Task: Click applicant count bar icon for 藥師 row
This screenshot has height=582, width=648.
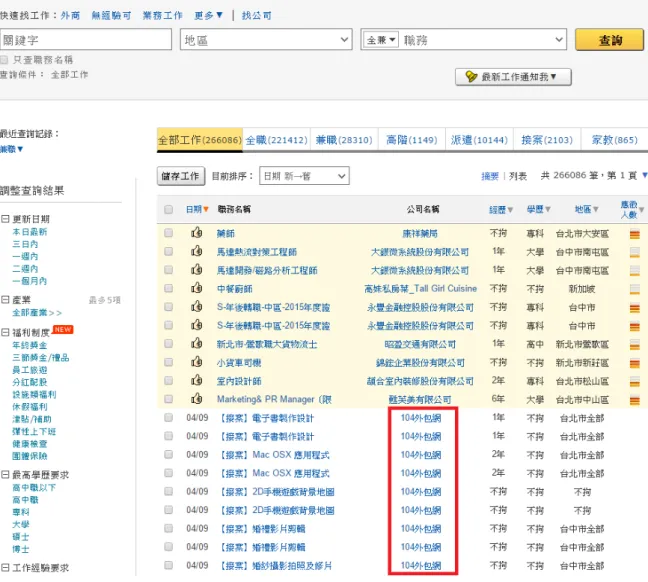Action: (634, 234)
